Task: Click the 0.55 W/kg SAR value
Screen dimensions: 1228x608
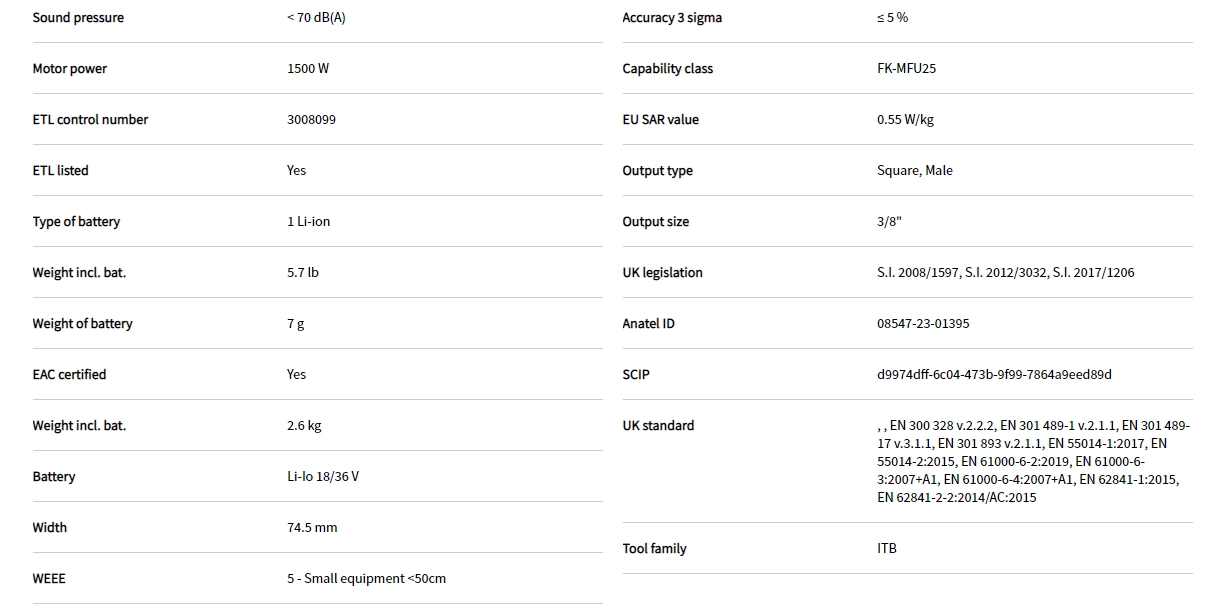Action: point(905,120)
